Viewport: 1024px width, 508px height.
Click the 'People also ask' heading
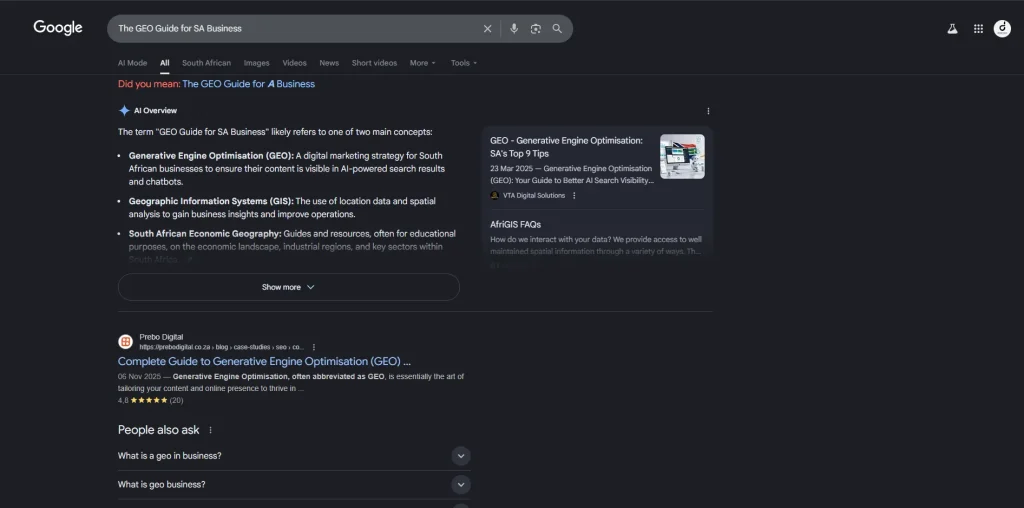pos(159,430)
